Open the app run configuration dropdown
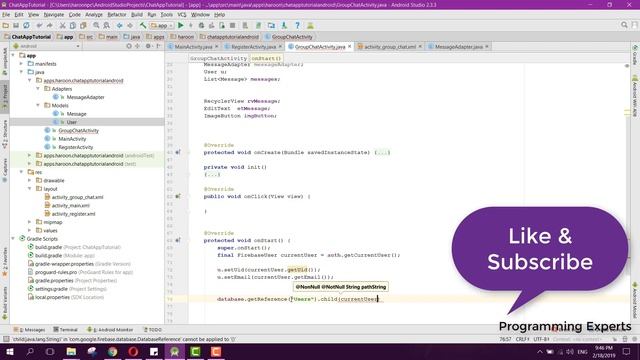 click(162, 25)
